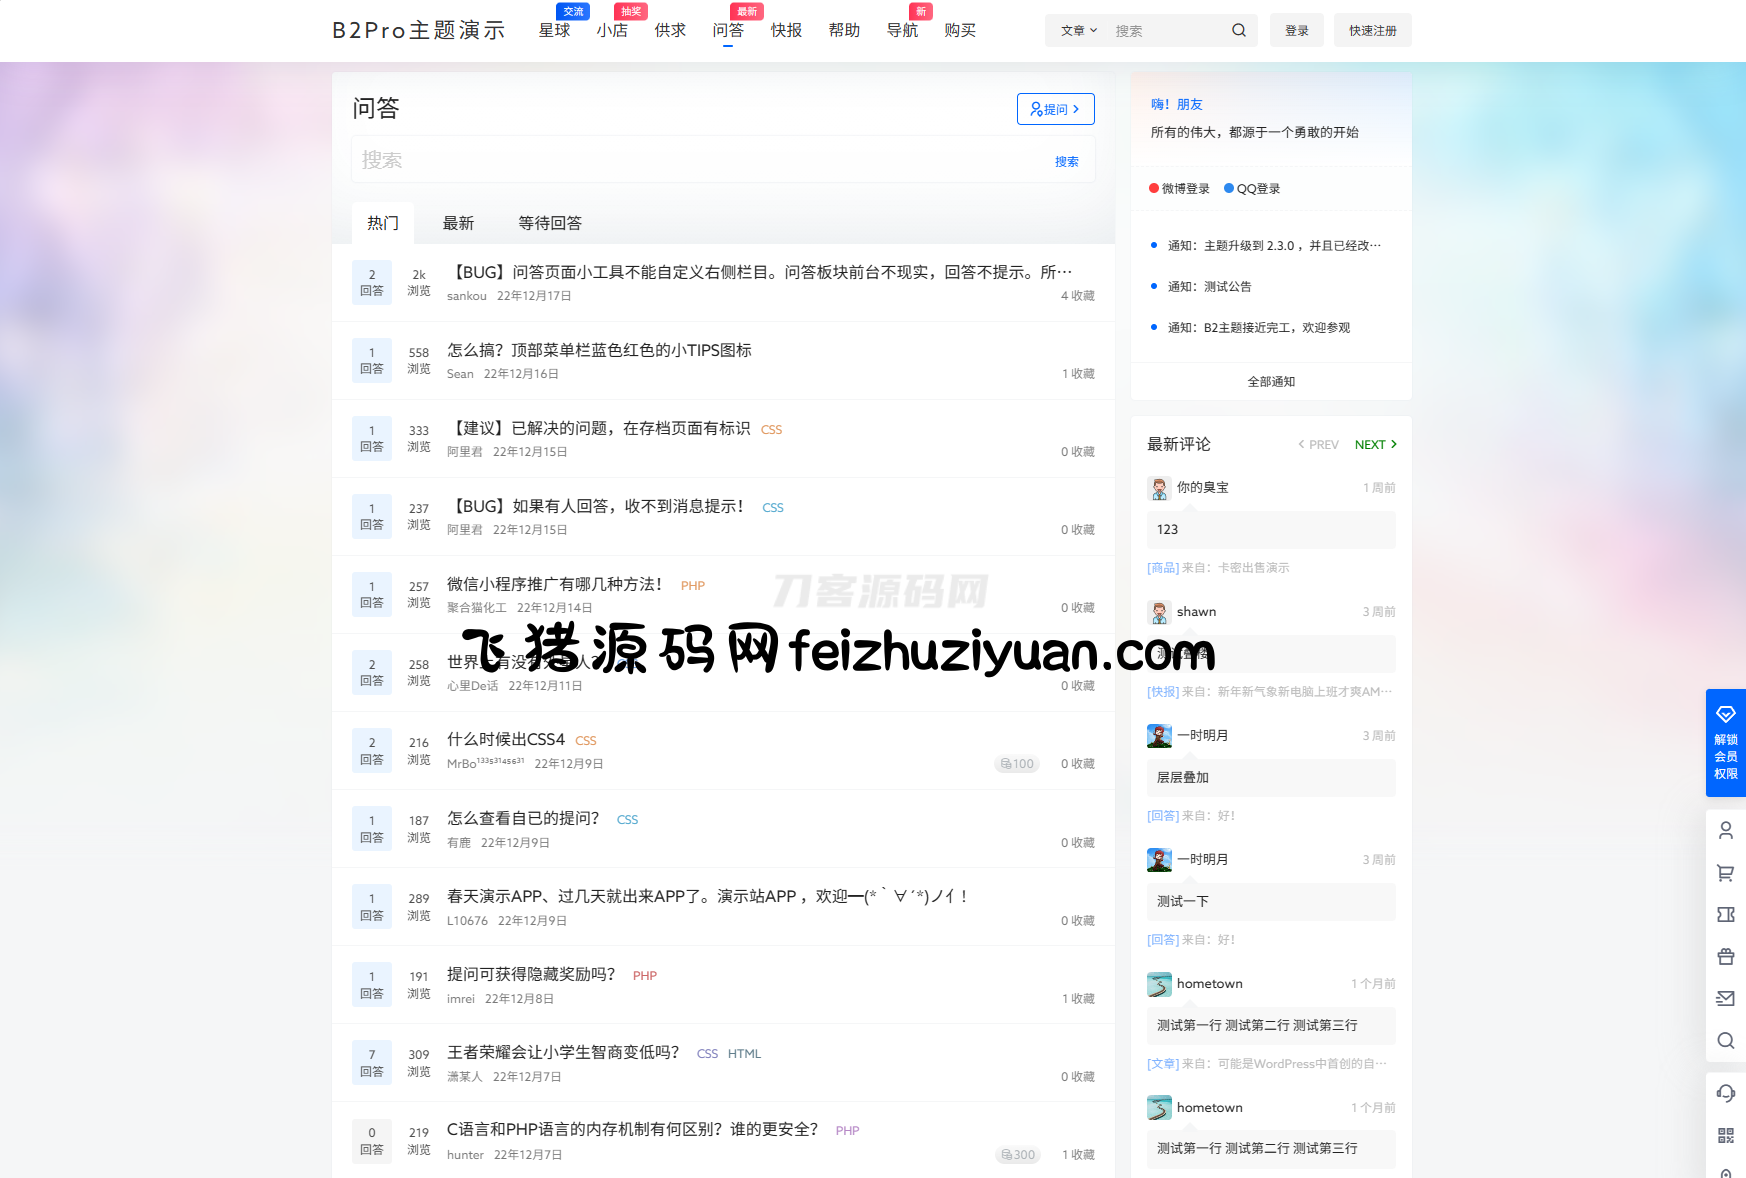Image resolution: width=1746 pixels, height=1178 pixels.
Task: Go to PREV page of latest comments
Action: click(x=1318, y=444)
